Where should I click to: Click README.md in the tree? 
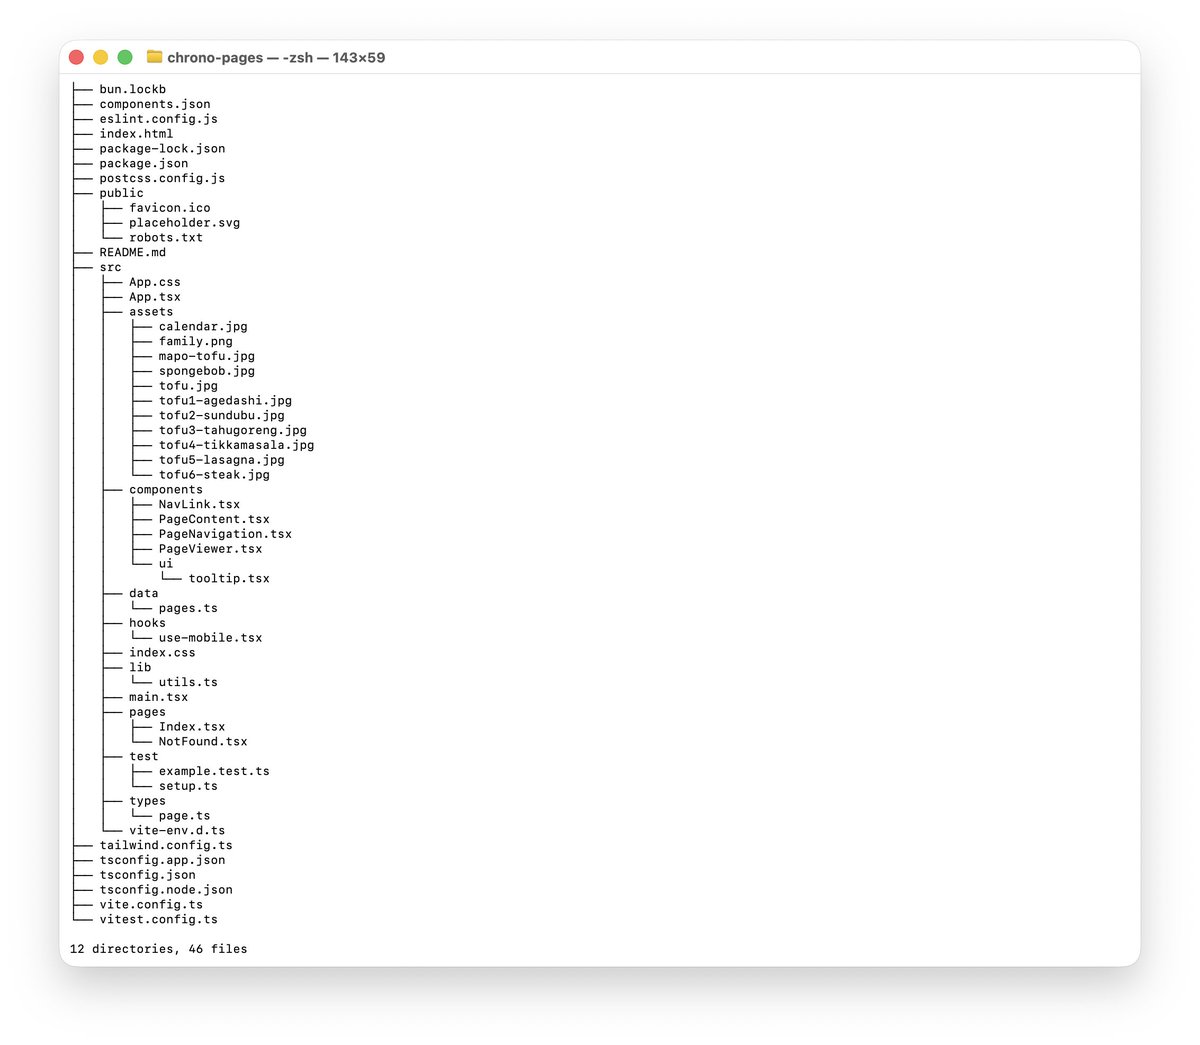(x=132, y=252)
